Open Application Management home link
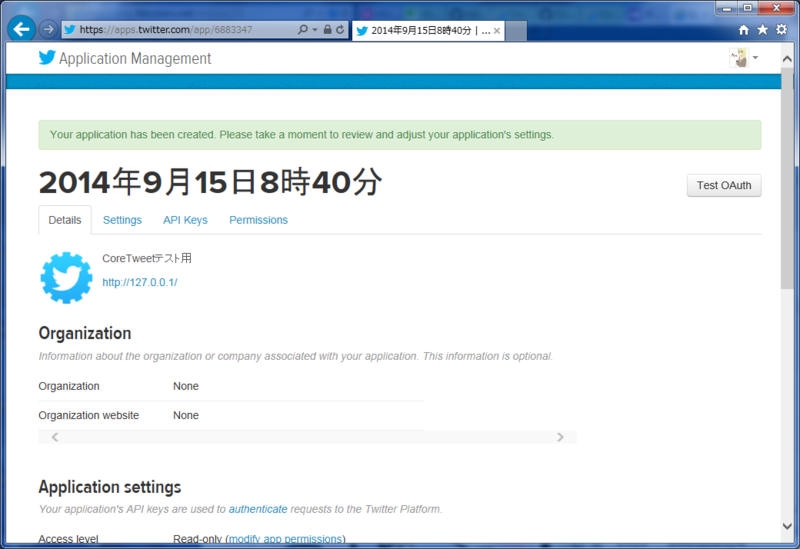The width and height of the screenshot is (800, 549). 135,59
